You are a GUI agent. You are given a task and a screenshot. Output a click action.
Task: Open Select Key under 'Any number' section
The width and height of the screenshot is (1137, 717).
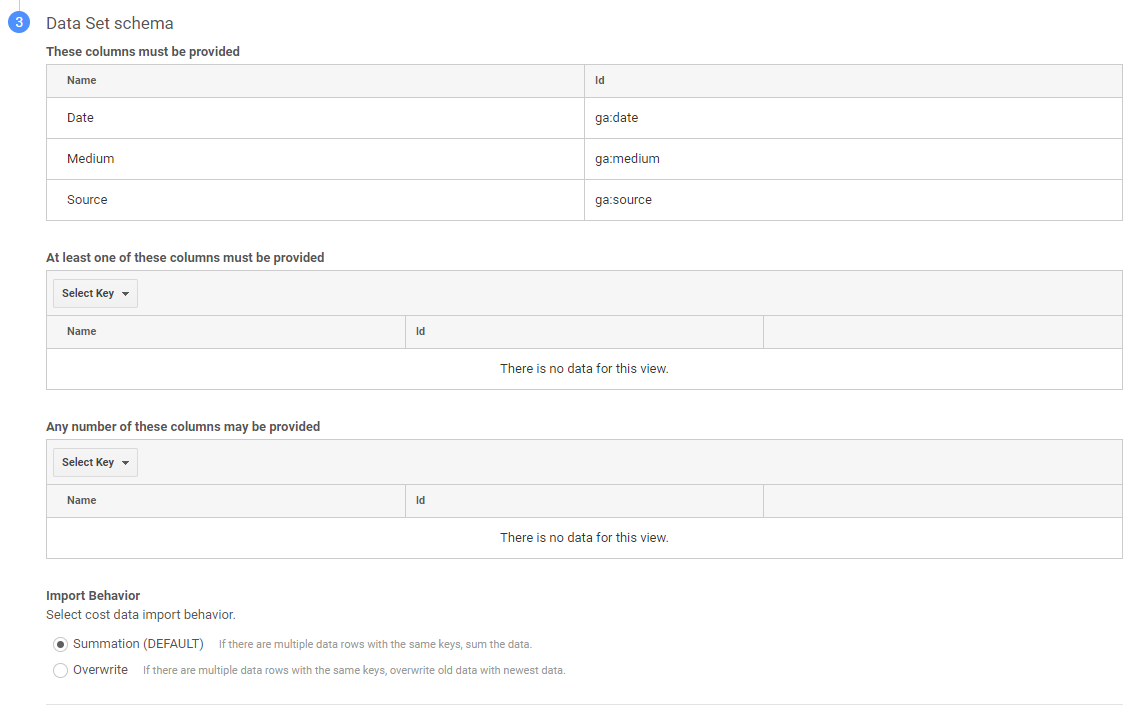(95, 462)
